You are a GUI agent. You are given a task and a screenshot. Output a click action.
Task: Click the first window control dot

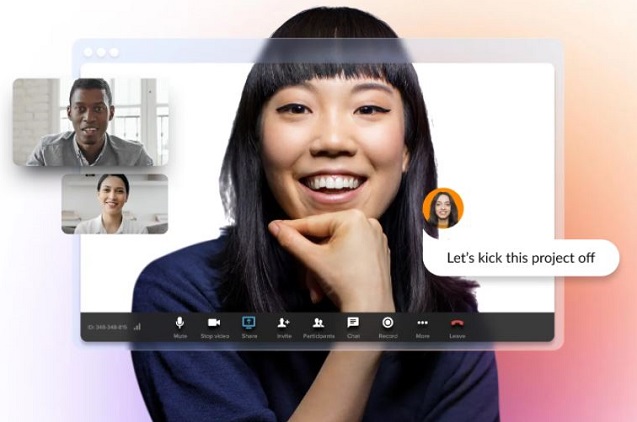[x=89, y=52]
